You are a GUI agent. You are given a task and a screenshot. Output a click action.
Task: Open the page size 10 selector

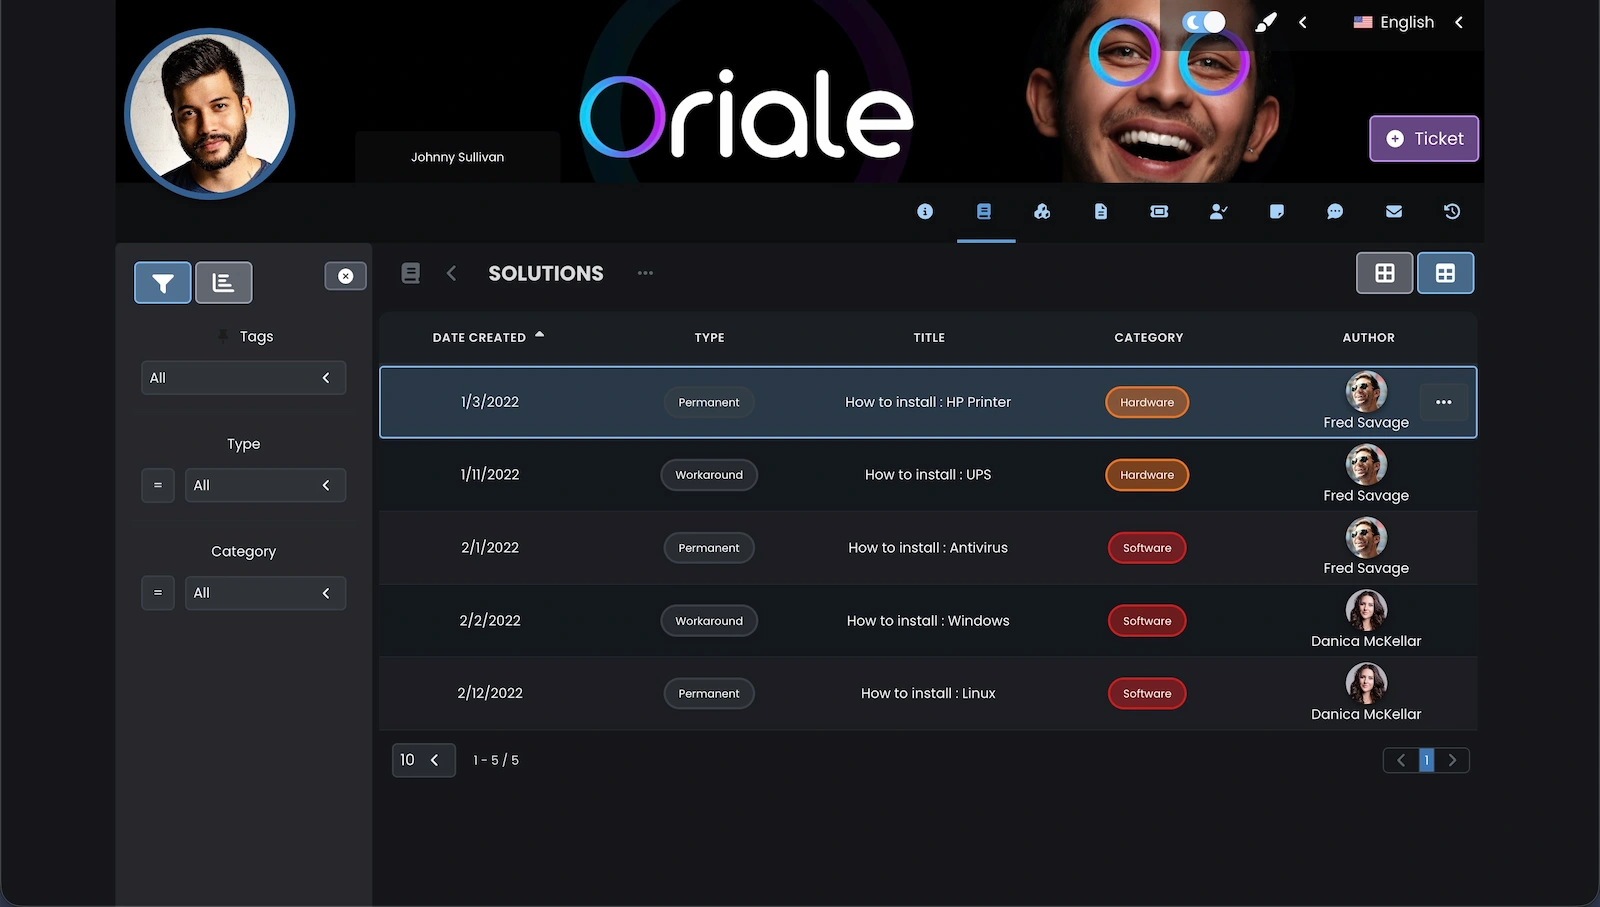click(423, 760)
